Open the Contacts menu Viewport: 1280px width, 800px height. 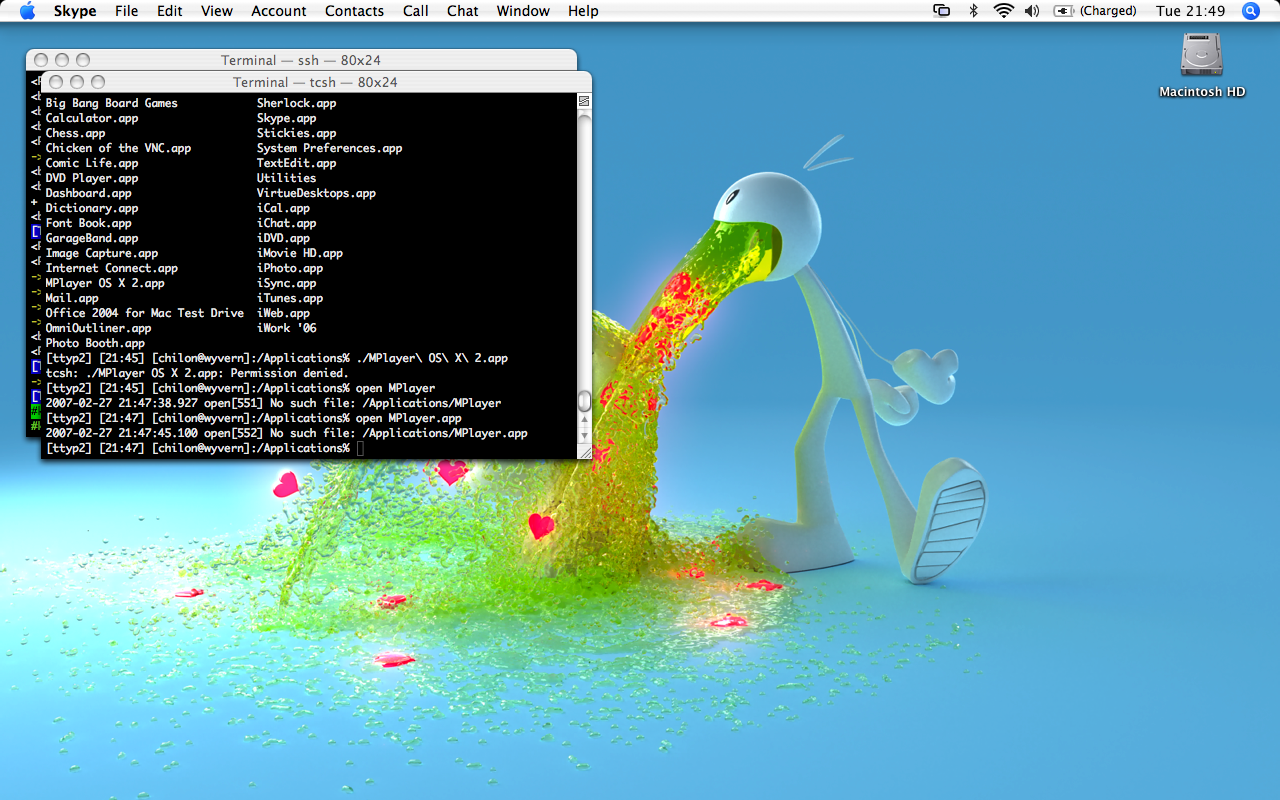pos(354,11)
